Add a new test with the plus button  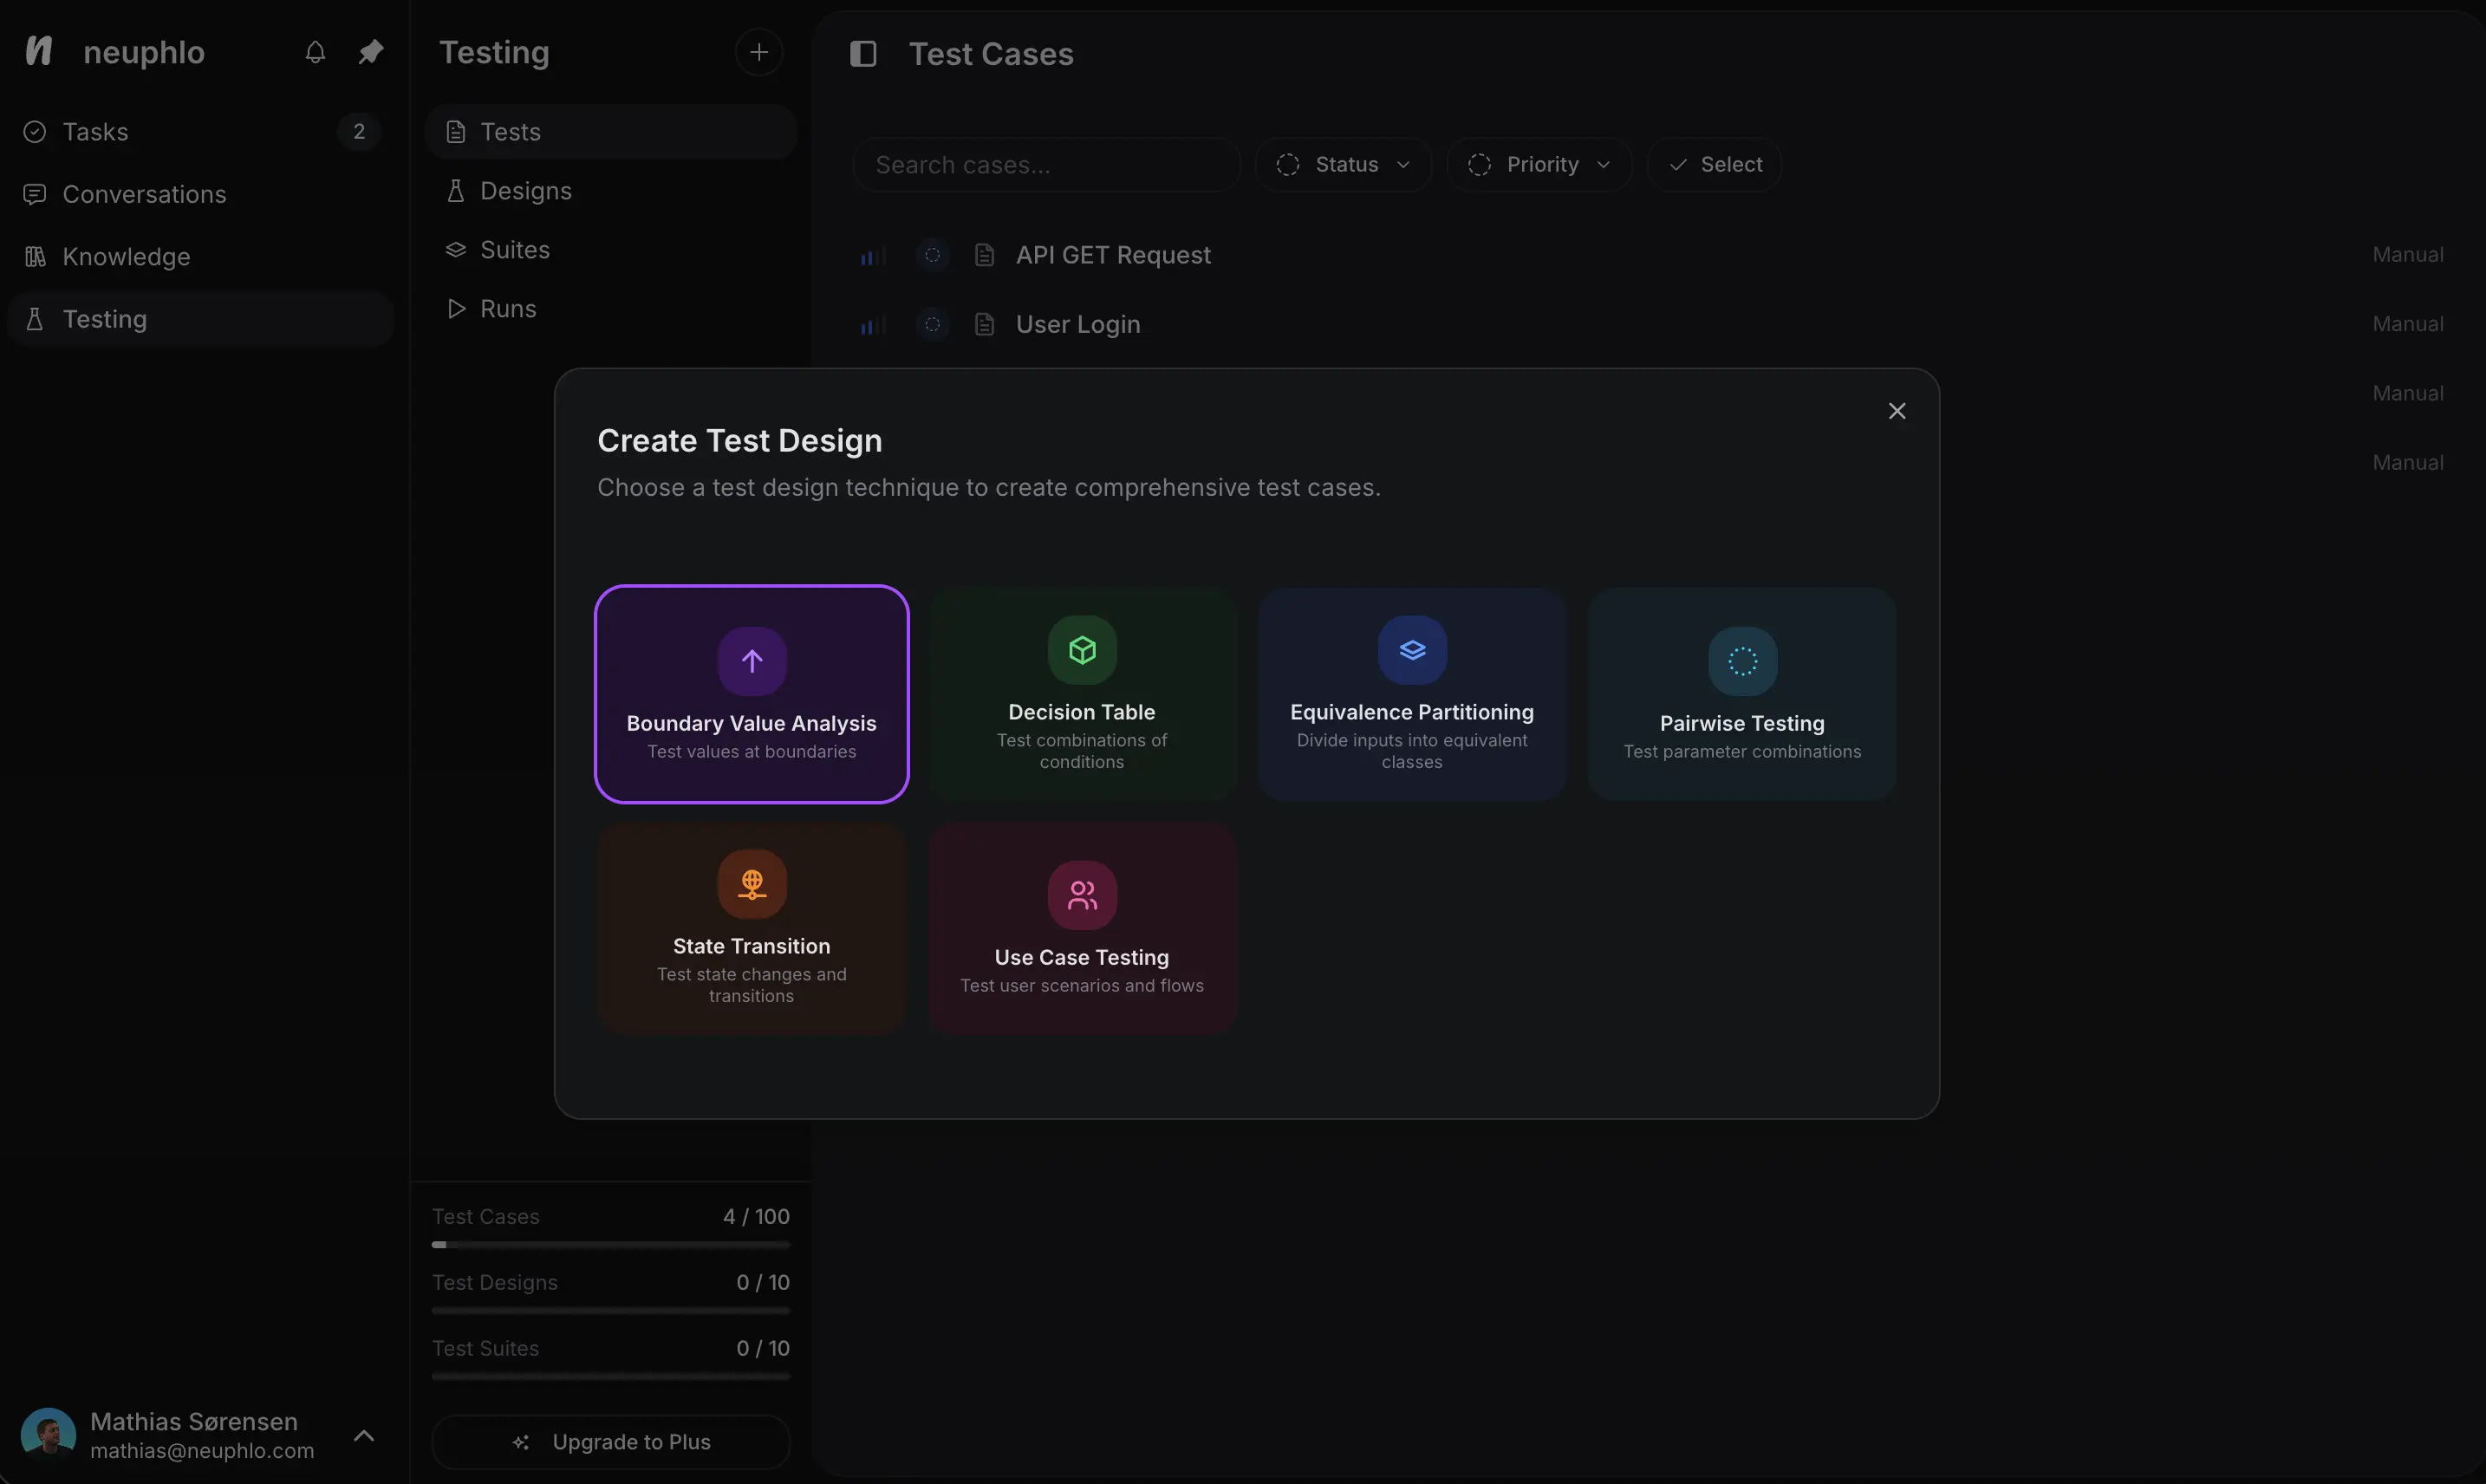click(x=758, y=52)
